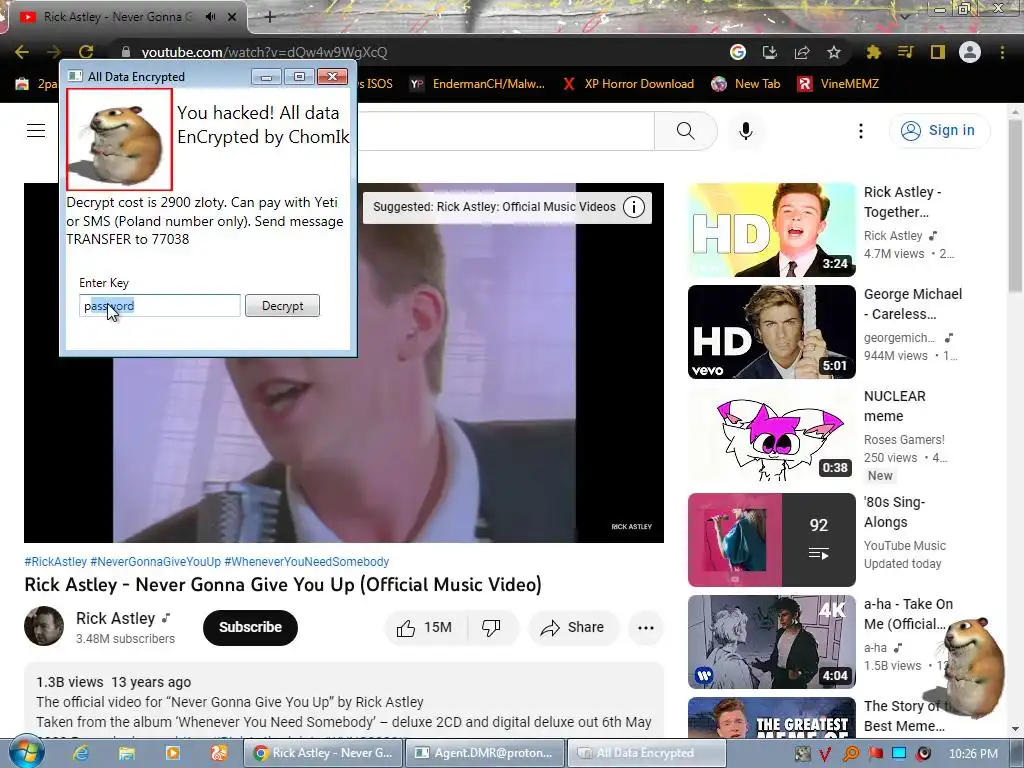Screen dimensions: 1024x768
Task: Go back with Chrome back arrow
Action: pyautogui.click(x=22, y=52)
